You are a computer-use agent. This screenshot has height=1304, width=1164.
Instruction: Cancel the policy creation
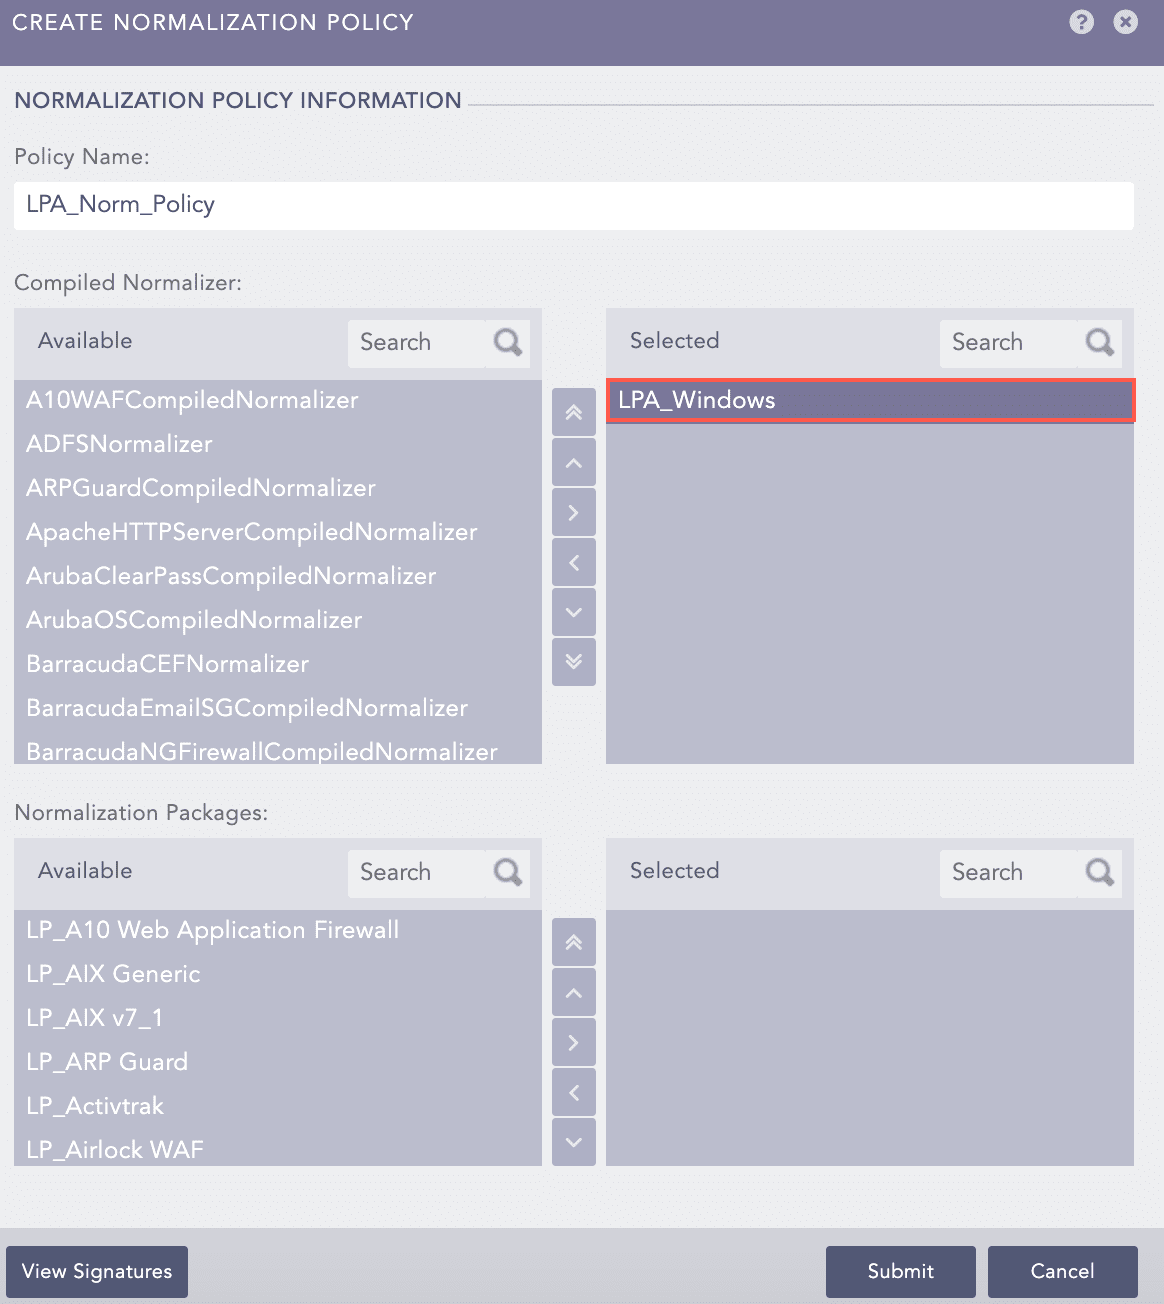click(x=1062, y=1271)
